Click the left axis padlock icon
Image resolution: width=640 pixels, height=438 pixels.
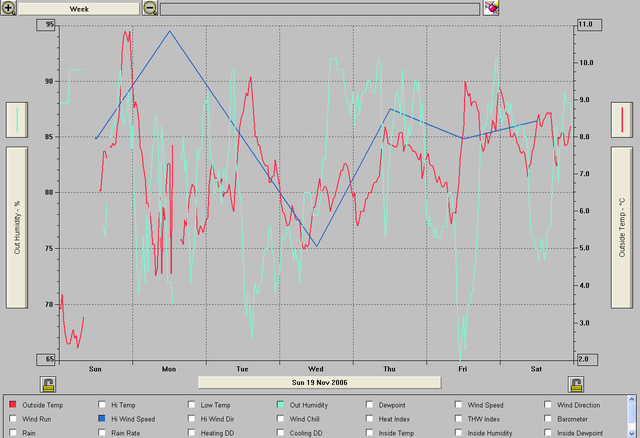click(x=48, y=384)
